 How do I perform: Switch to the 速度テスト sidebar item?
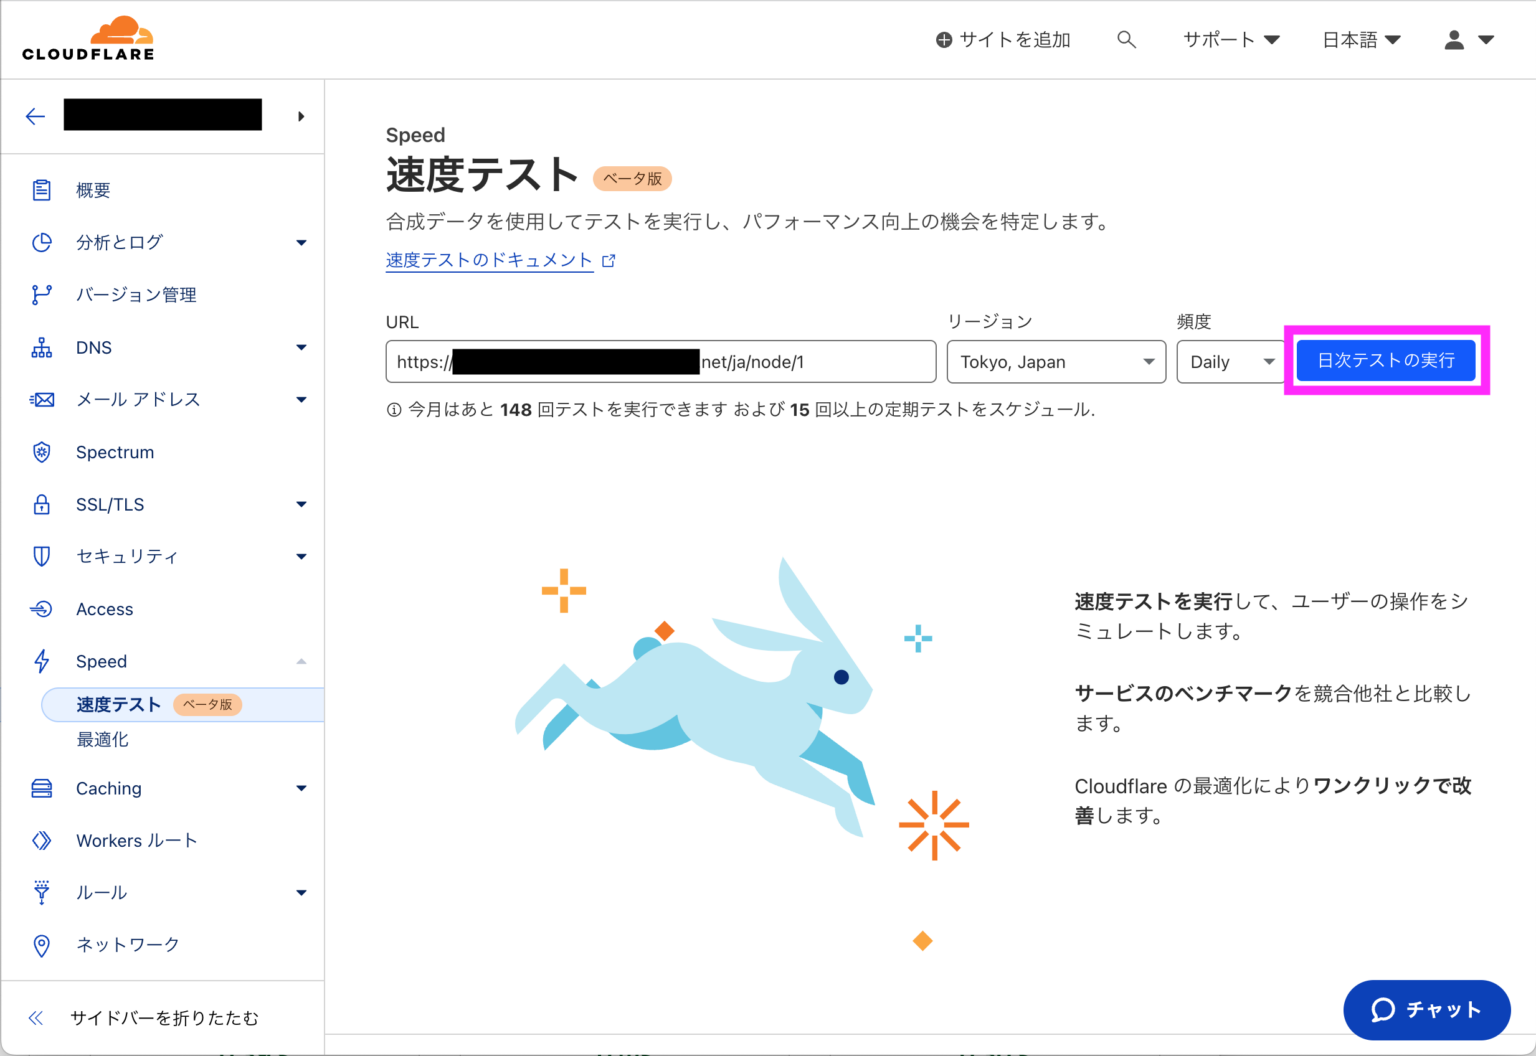[x=119, y=704]
